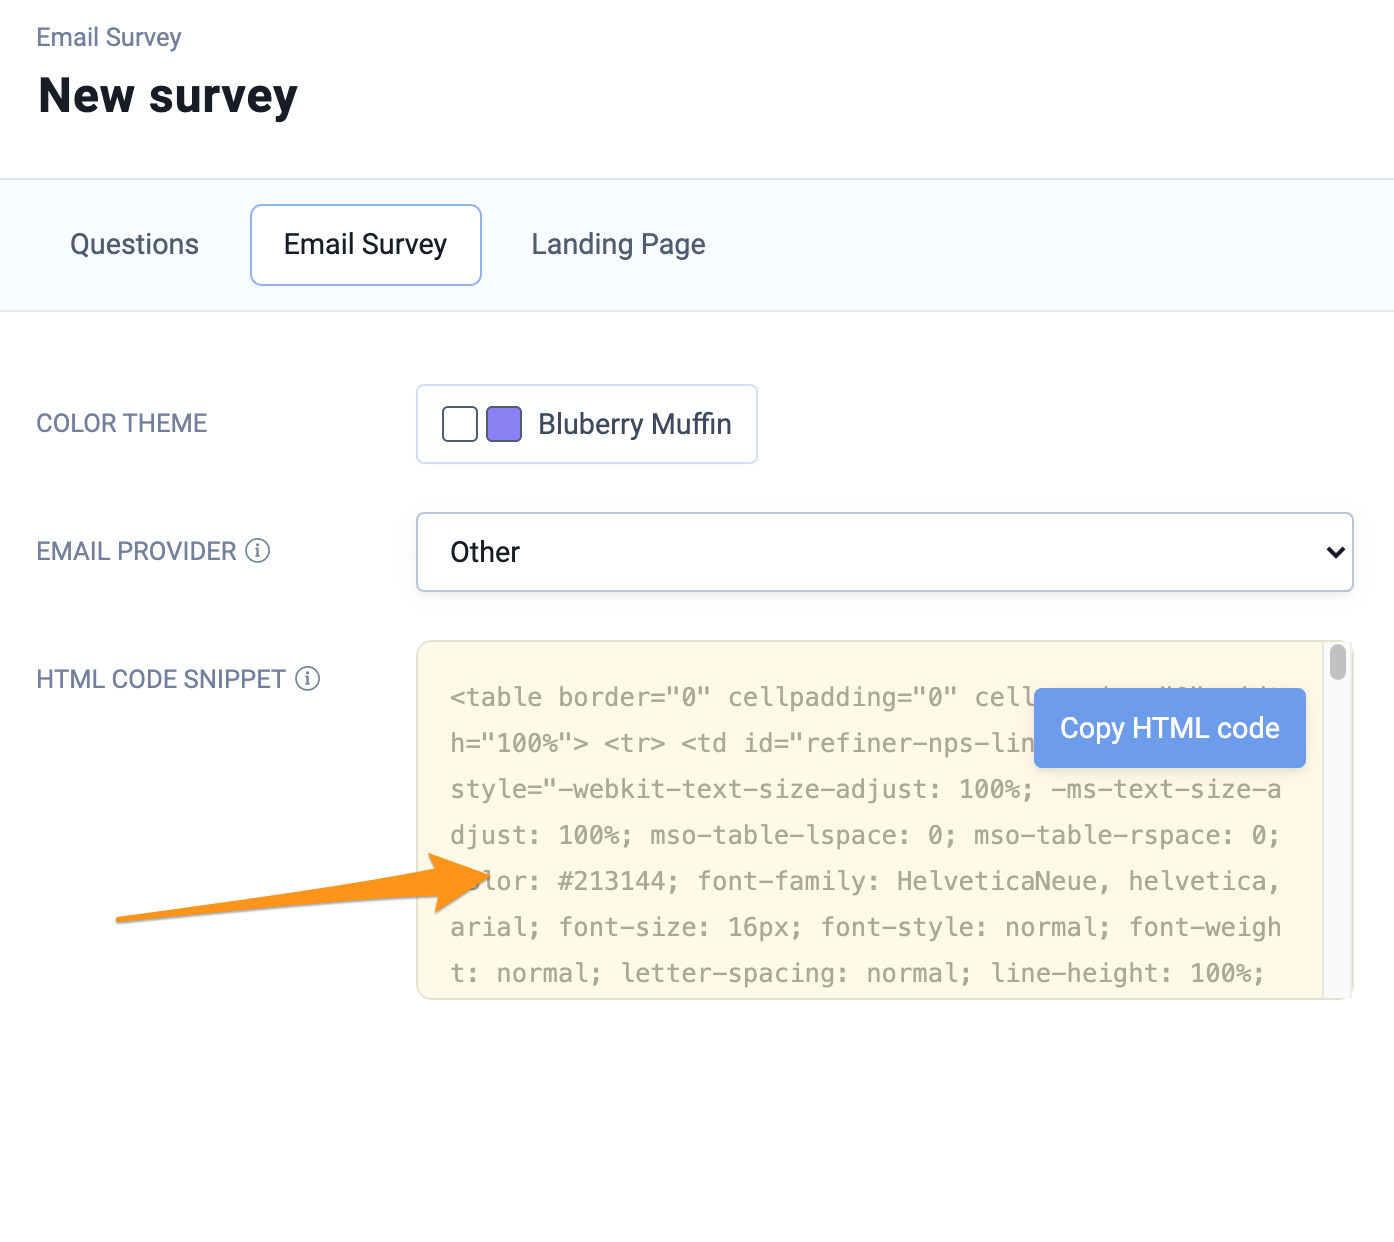Open the Bluberry Muffin theme name selector

[x=634, y=424]
